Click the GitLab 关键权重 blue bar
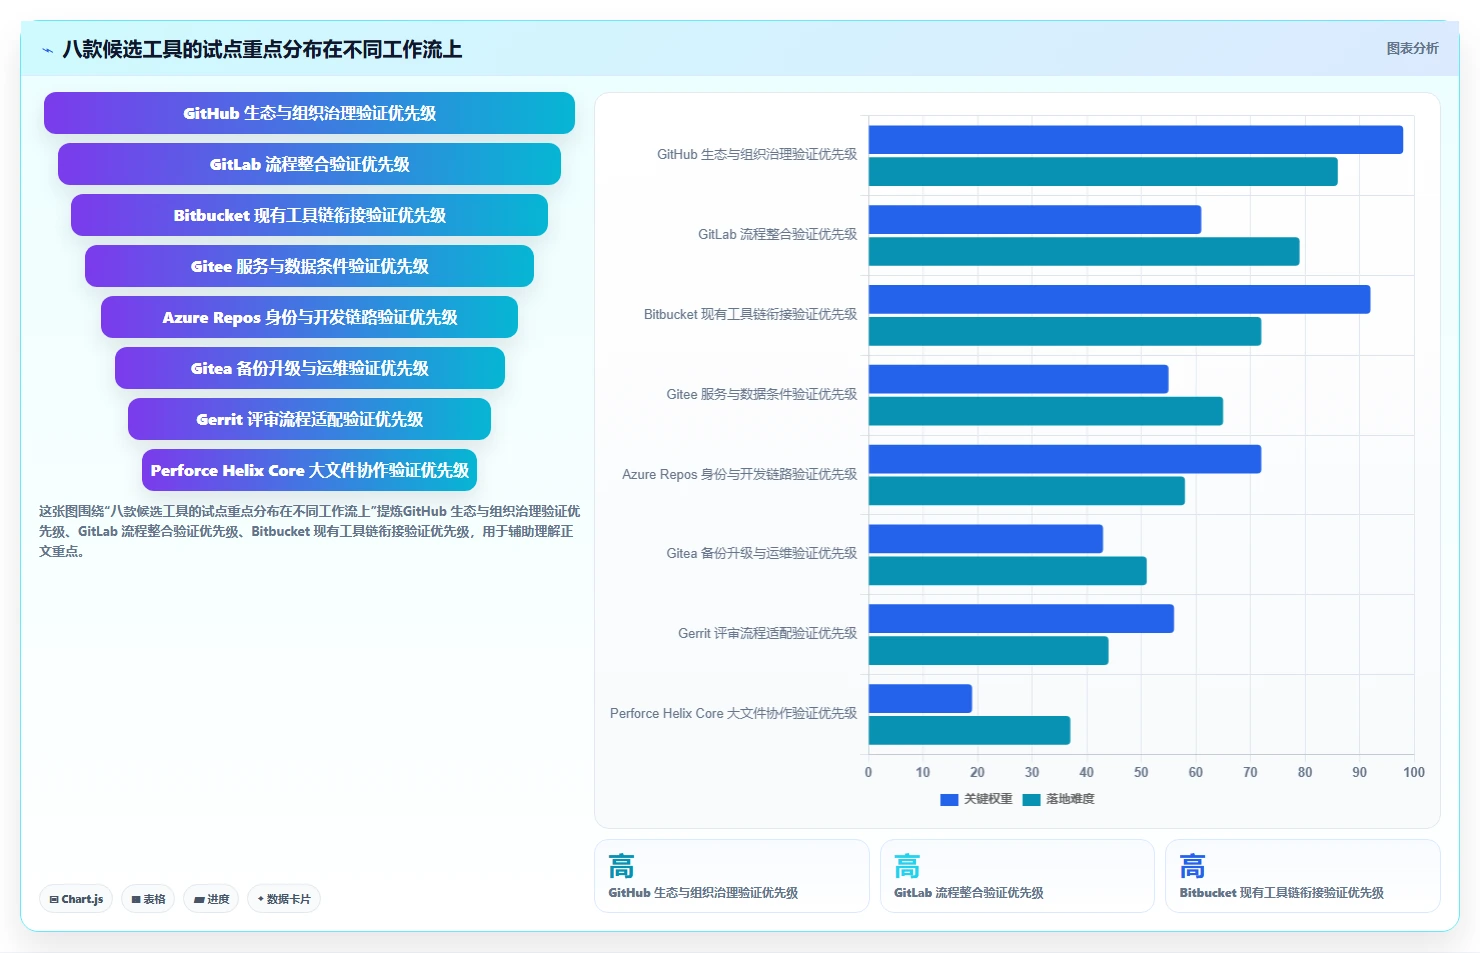 click(1035, 220)
